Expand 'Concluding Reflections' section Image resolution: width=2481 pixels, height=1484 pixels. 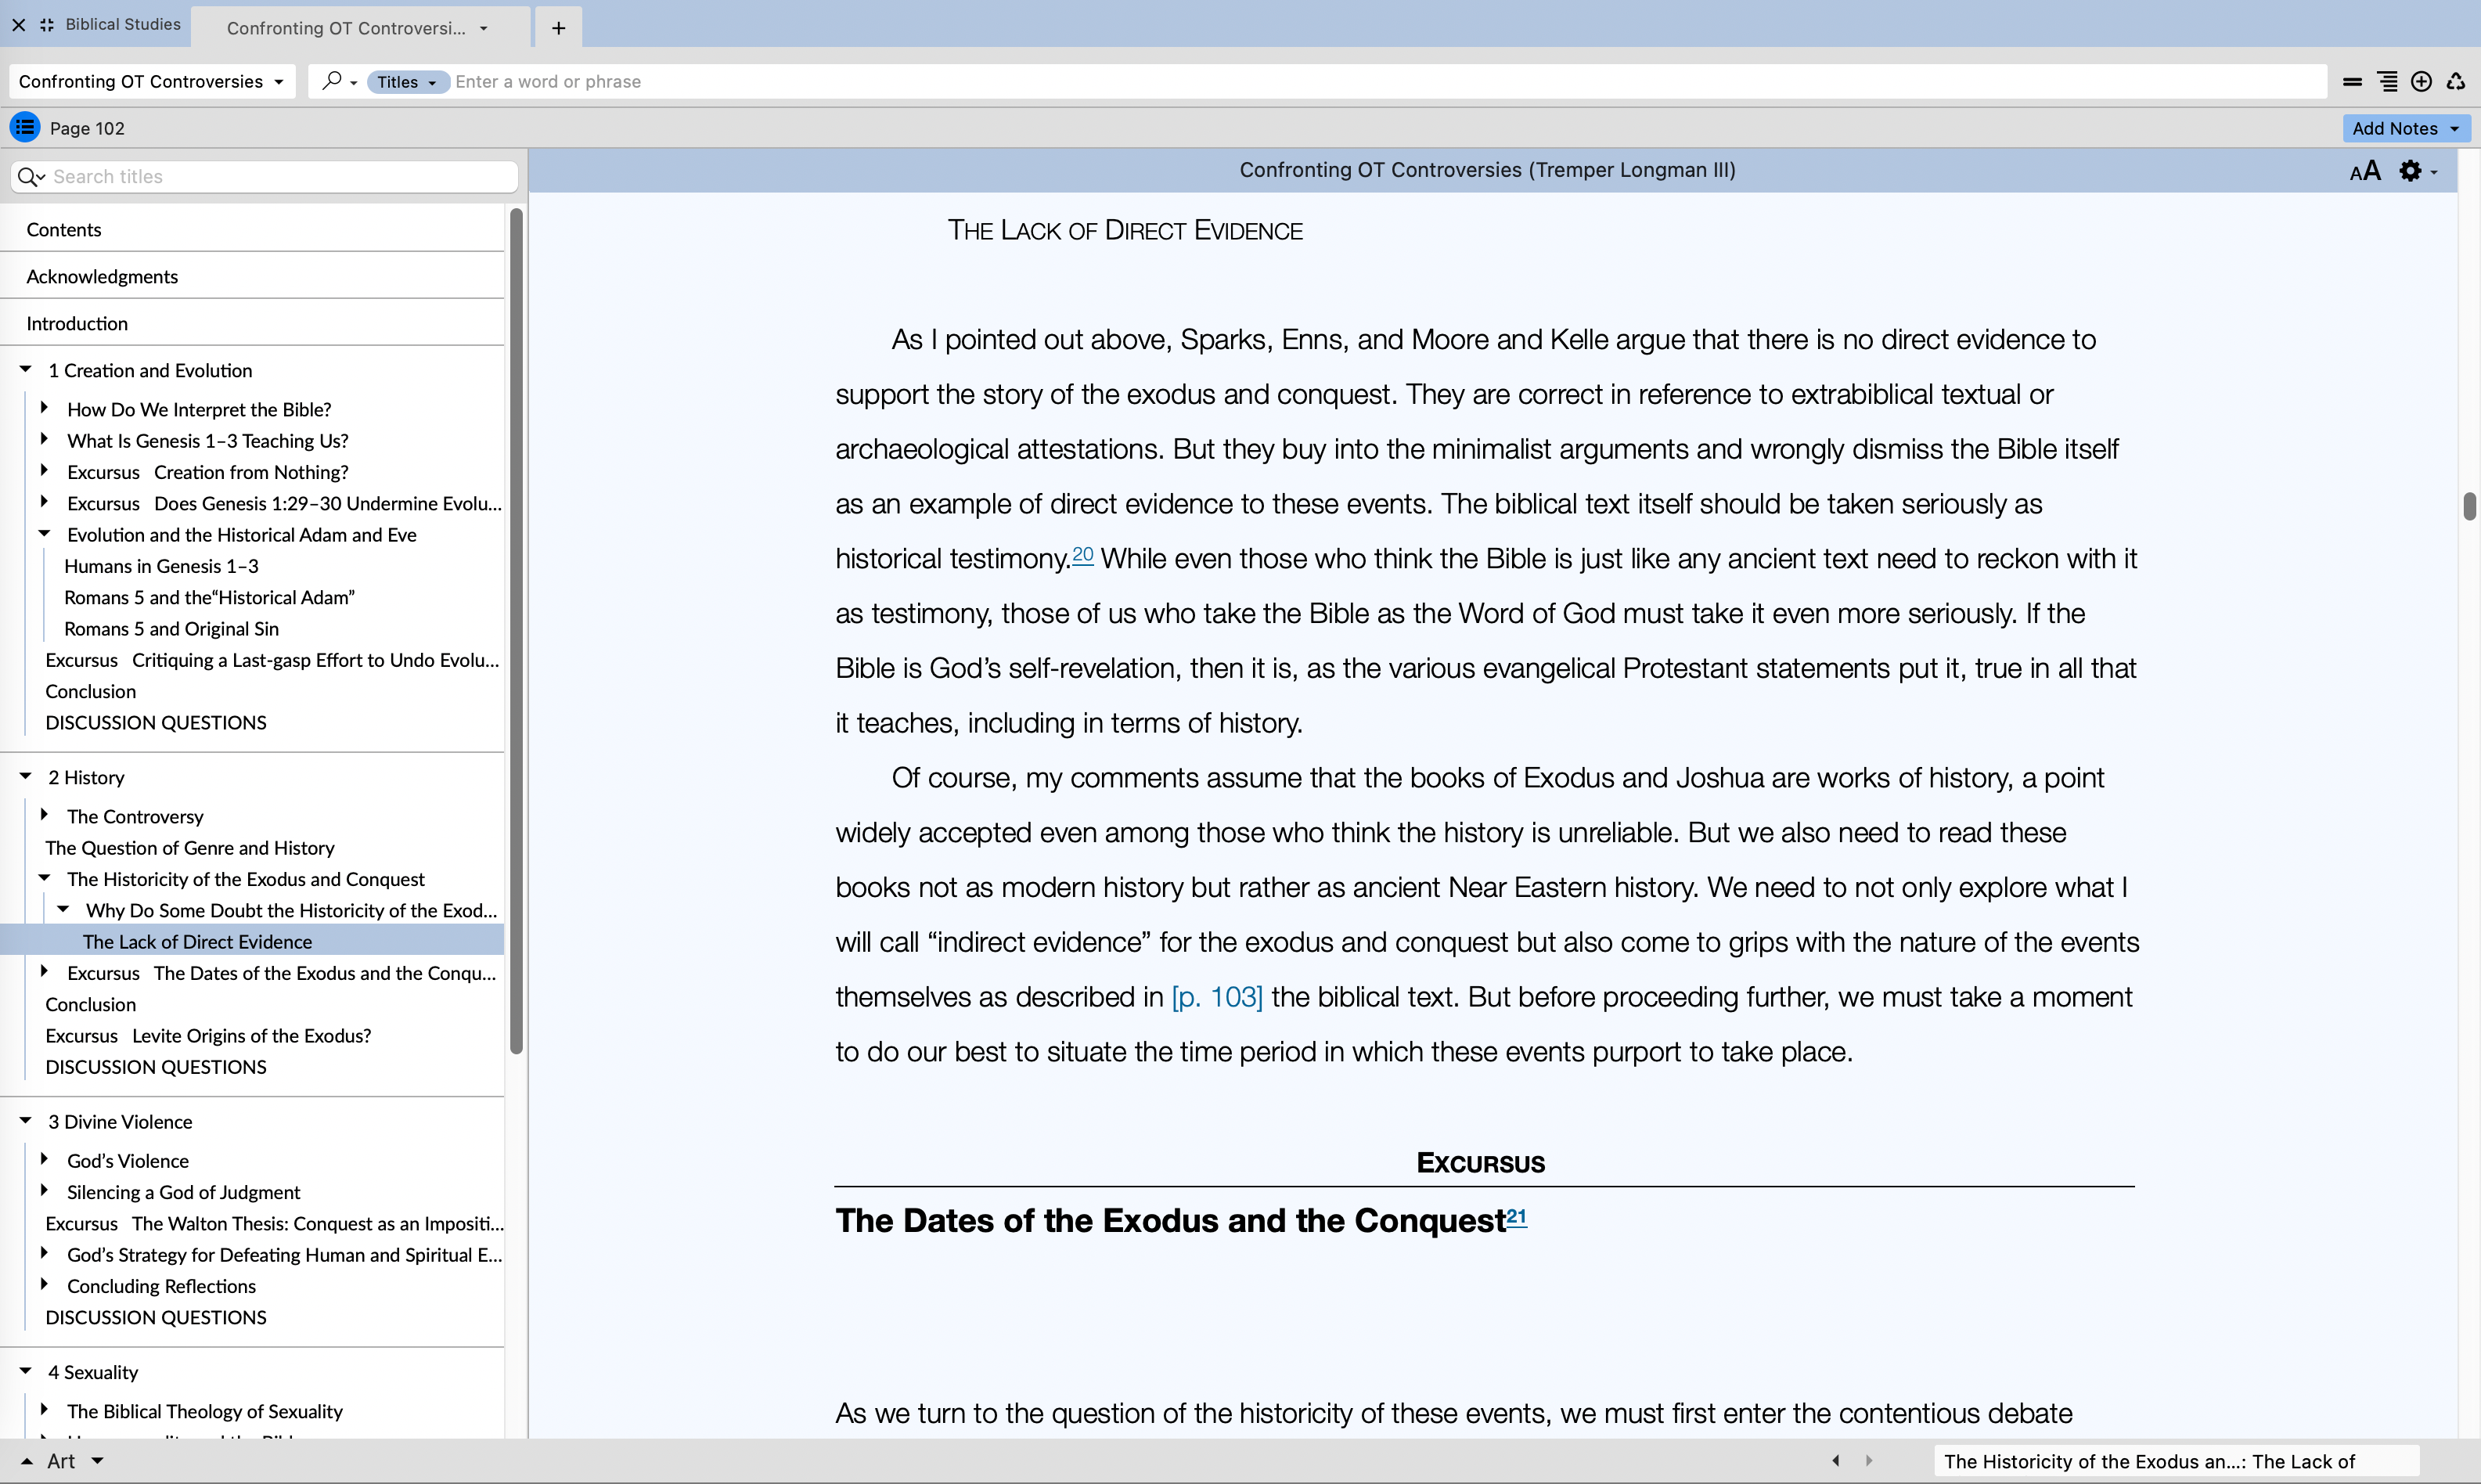click(x=44, y=1284)
